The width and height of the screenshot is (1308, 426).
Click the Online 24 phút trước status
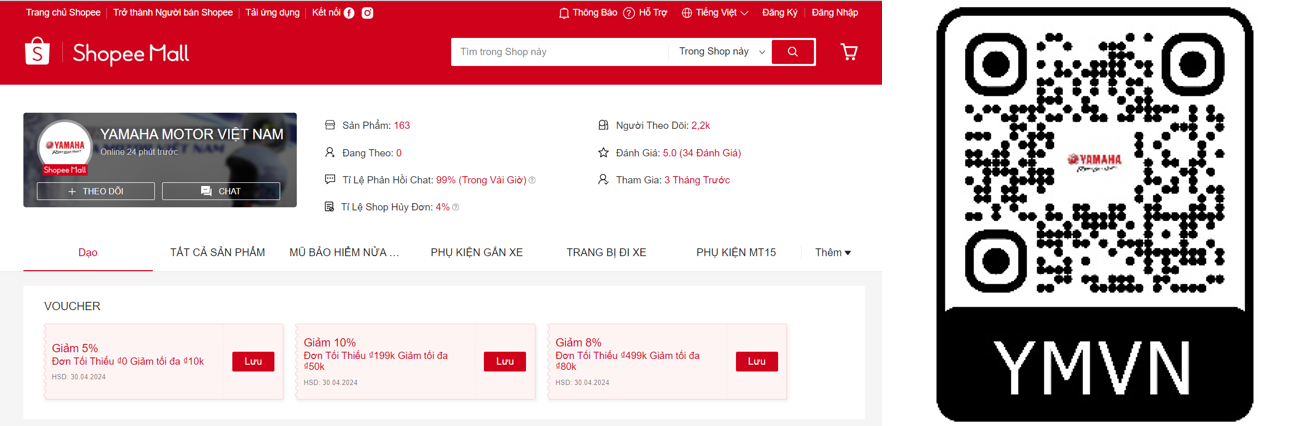[139, 152]
